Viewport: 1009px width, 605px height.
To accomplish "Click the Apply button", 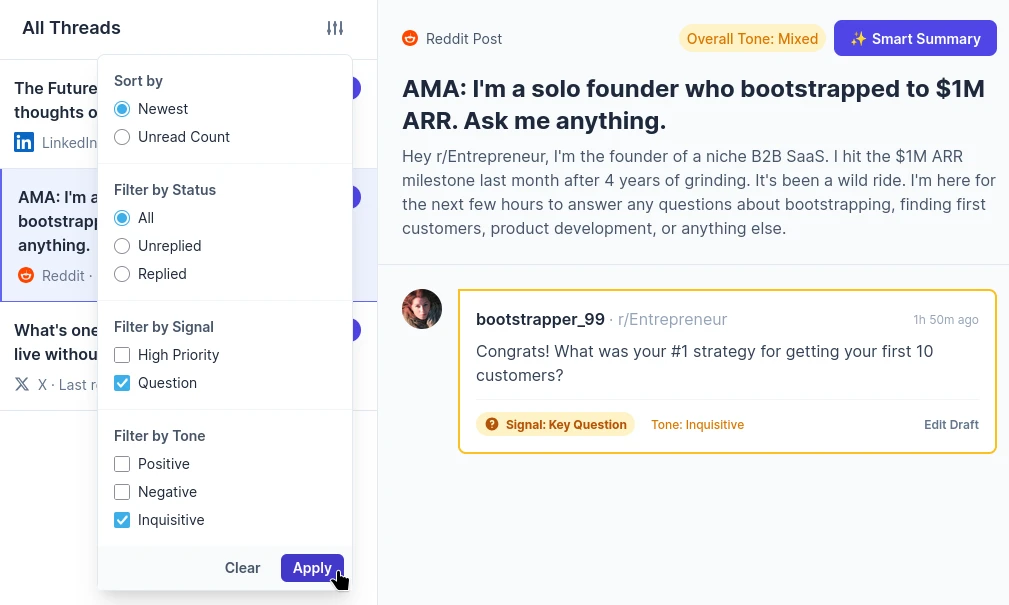I will point(312,568).
